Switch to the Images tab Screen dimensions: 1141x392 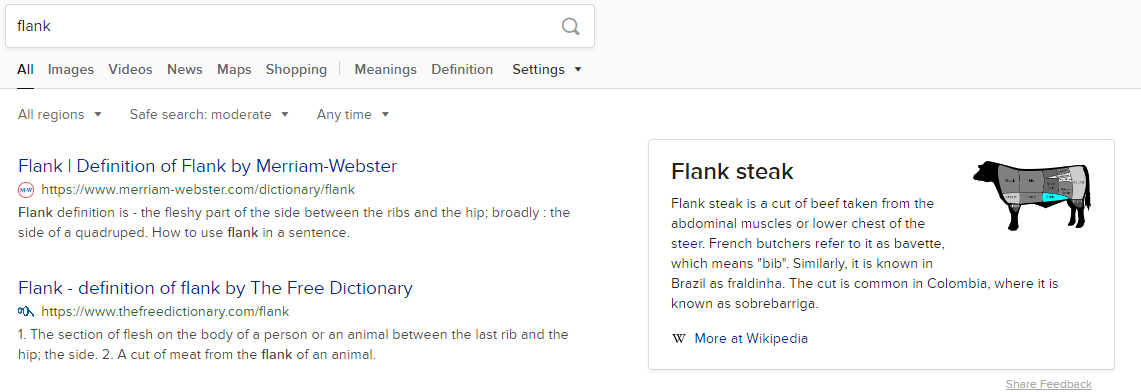click(x=71, y=70)
